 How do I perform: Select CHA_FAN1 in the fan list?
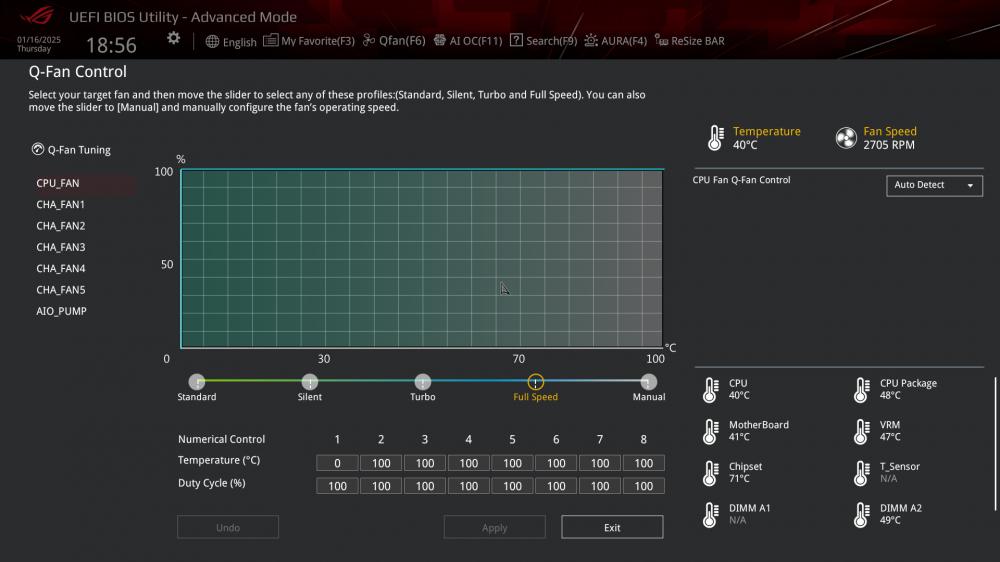click(x=60, y=204)
